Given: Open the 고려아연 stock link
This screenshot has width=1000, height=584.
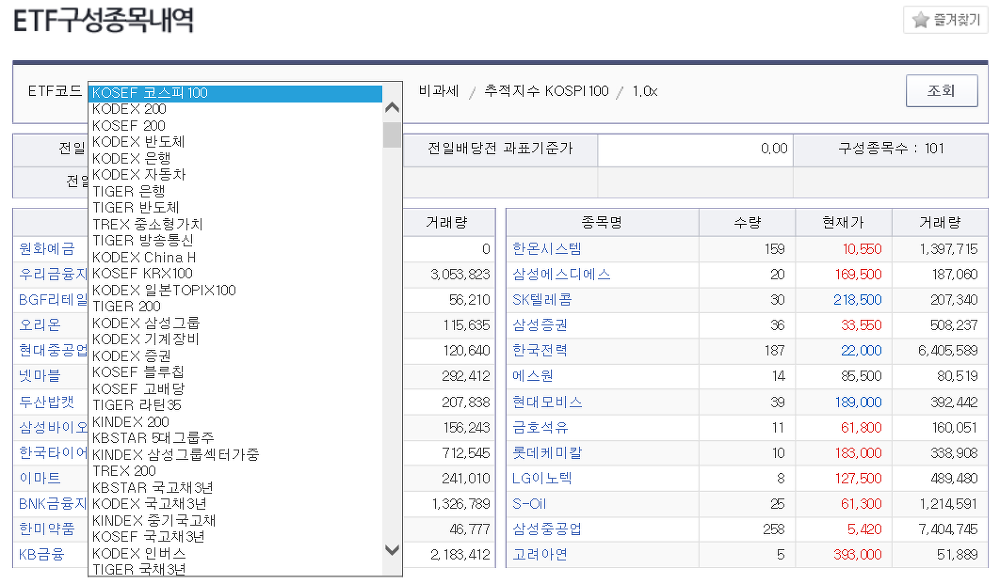Looking at the screenshot, I should [540, 555].
